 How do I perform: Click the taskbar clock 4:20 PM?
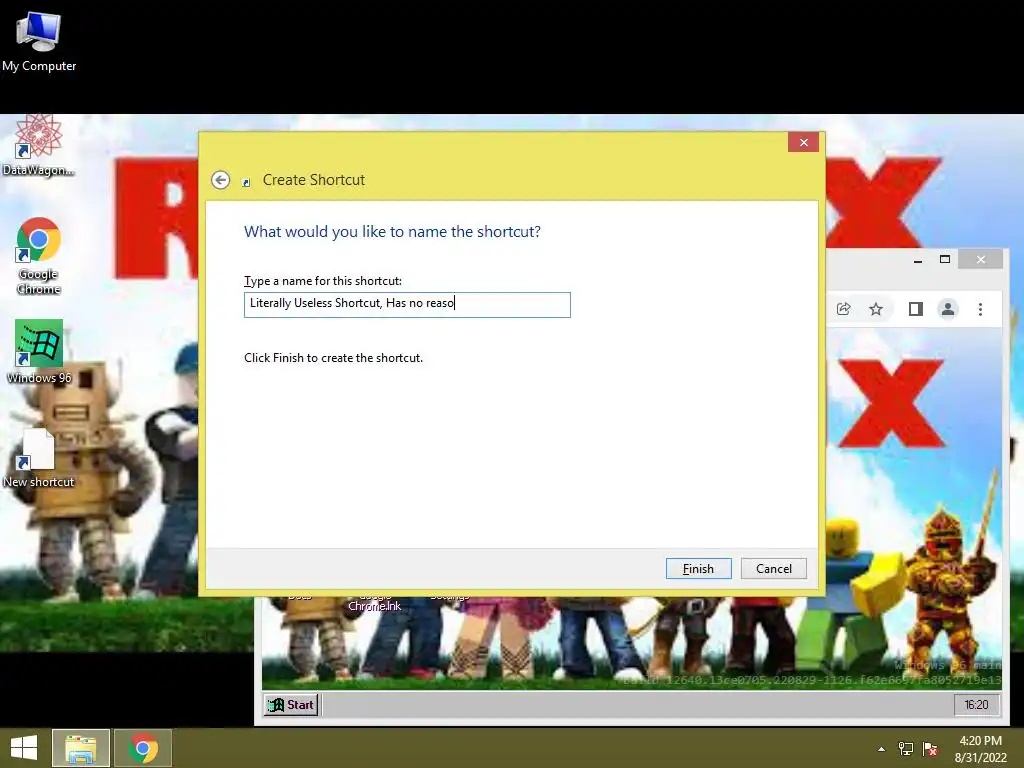[x=980, y=749]
